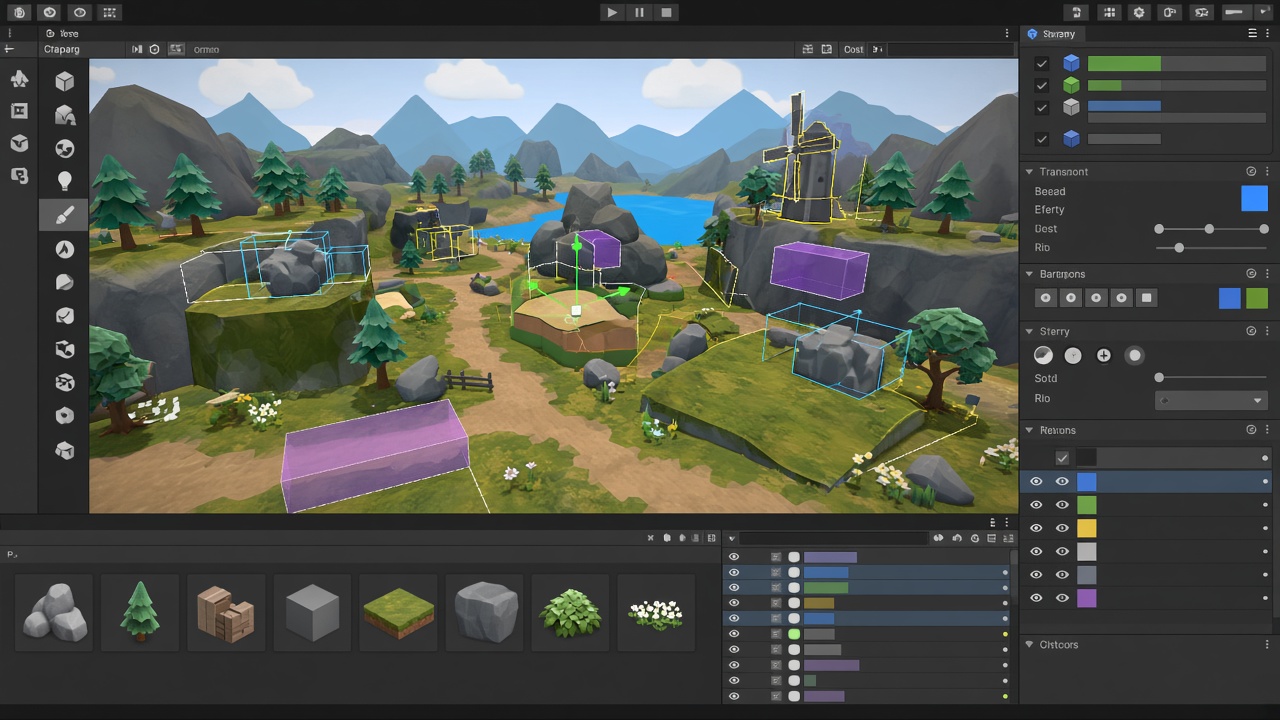Select the globe sphere tool above the lightbulb
The height and width of the screenshot is (720, 1280).
(x=65, y=148)
